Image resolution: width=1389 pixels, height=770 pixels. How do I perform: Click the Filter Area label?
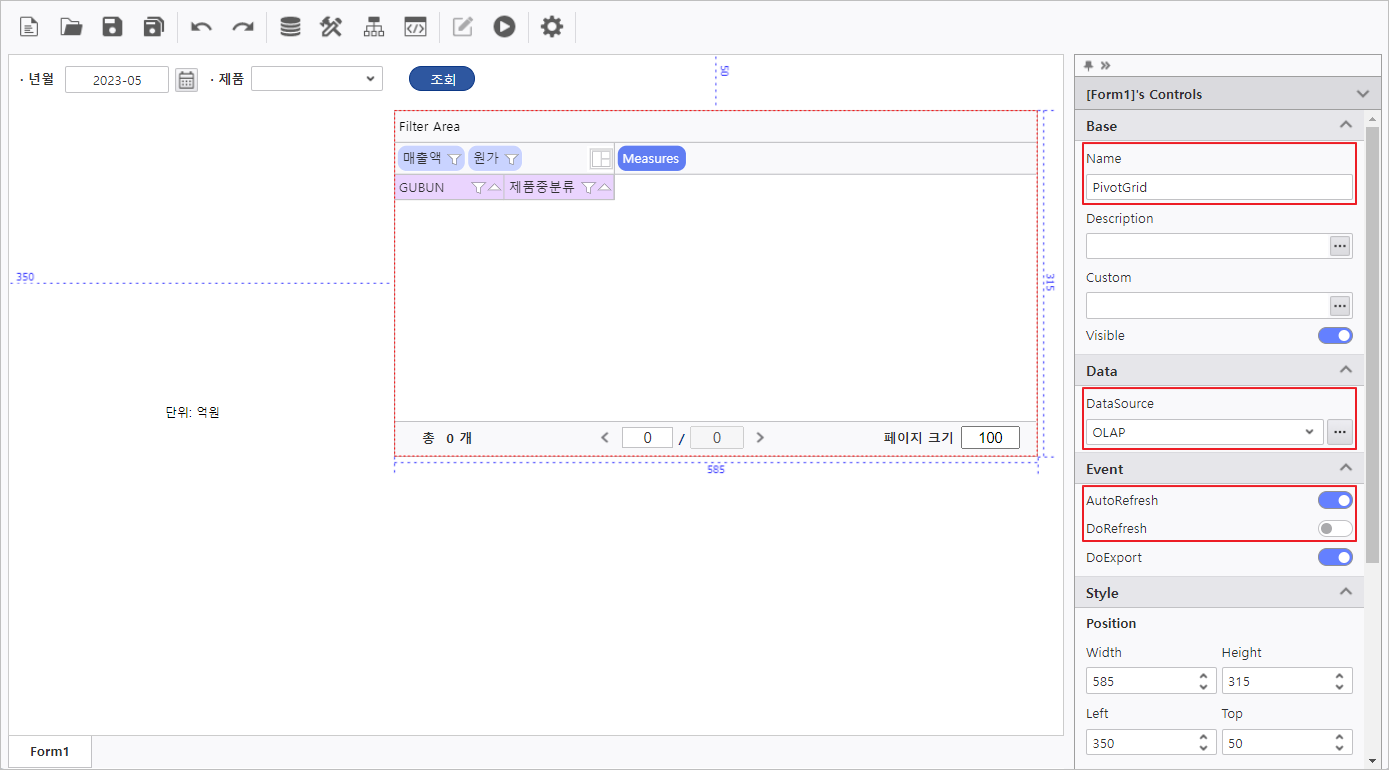(x=429, y=127)
